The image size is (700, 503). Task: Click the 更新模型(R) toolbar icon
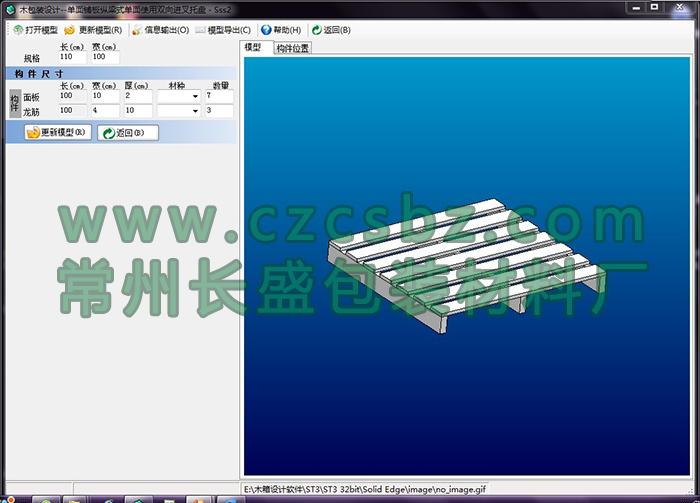[69, 30]
